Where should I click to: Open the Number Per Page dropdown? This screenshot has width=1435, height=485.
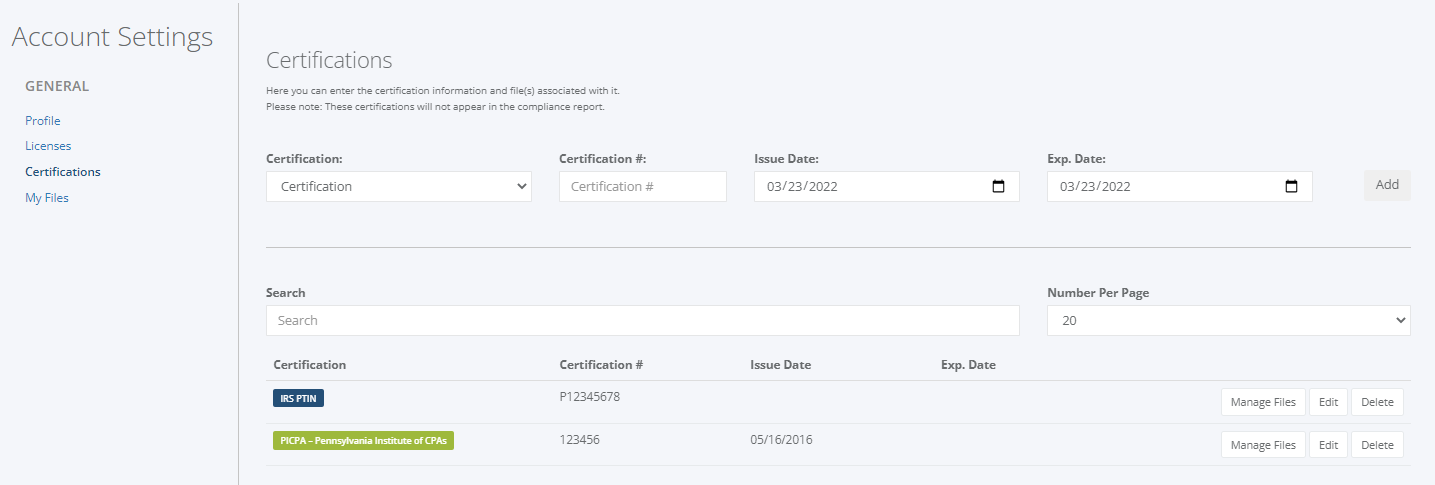tap(1229, 320)
